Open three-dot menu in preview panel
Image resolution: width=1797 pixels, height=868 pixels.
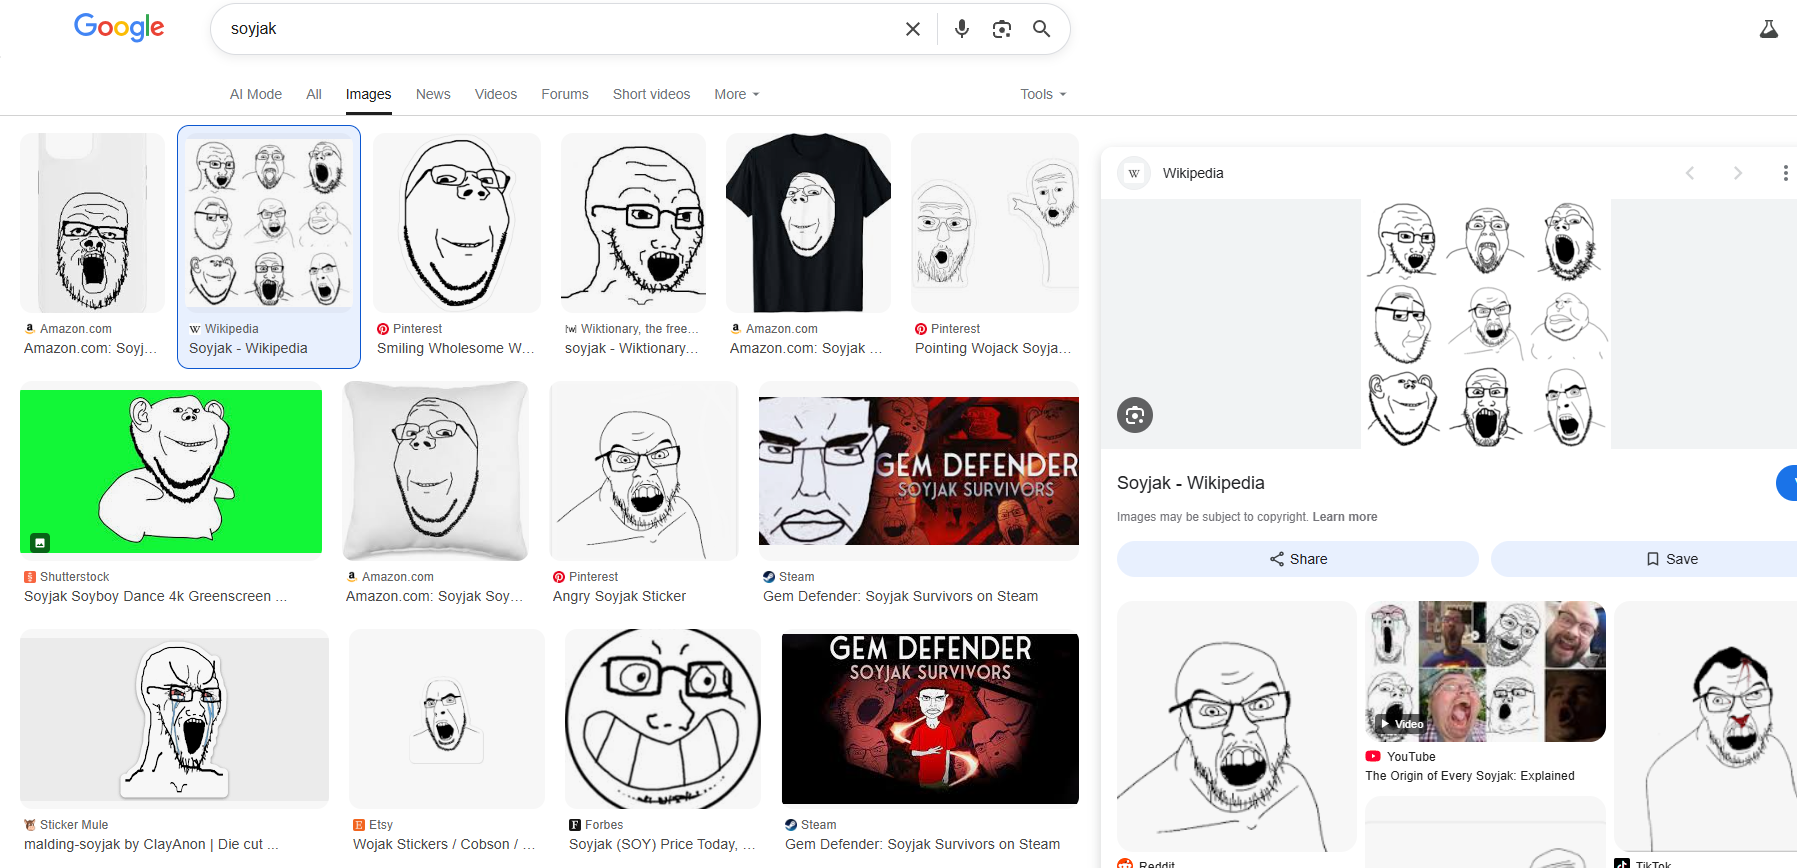click(x=1785, y=173)
